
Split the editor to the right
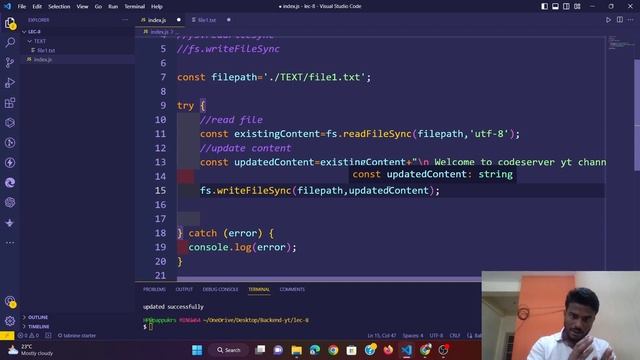tap(620, 20)
